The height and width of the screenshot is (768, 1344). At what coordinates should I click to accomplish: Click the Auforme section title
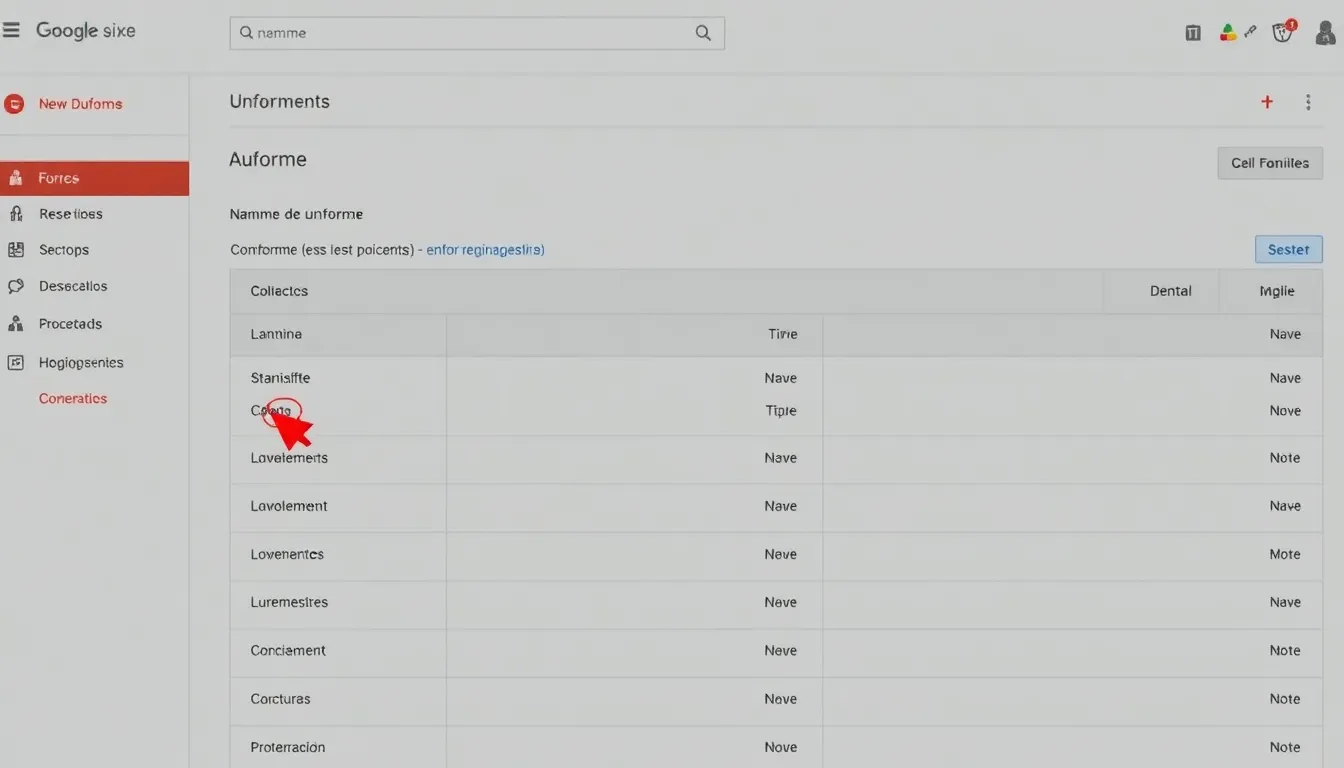(x=268, y=160)
